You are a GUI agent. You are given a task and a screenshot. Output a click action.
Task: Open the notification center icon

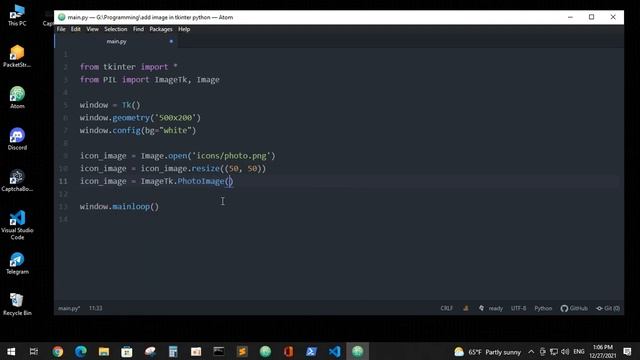627,352
